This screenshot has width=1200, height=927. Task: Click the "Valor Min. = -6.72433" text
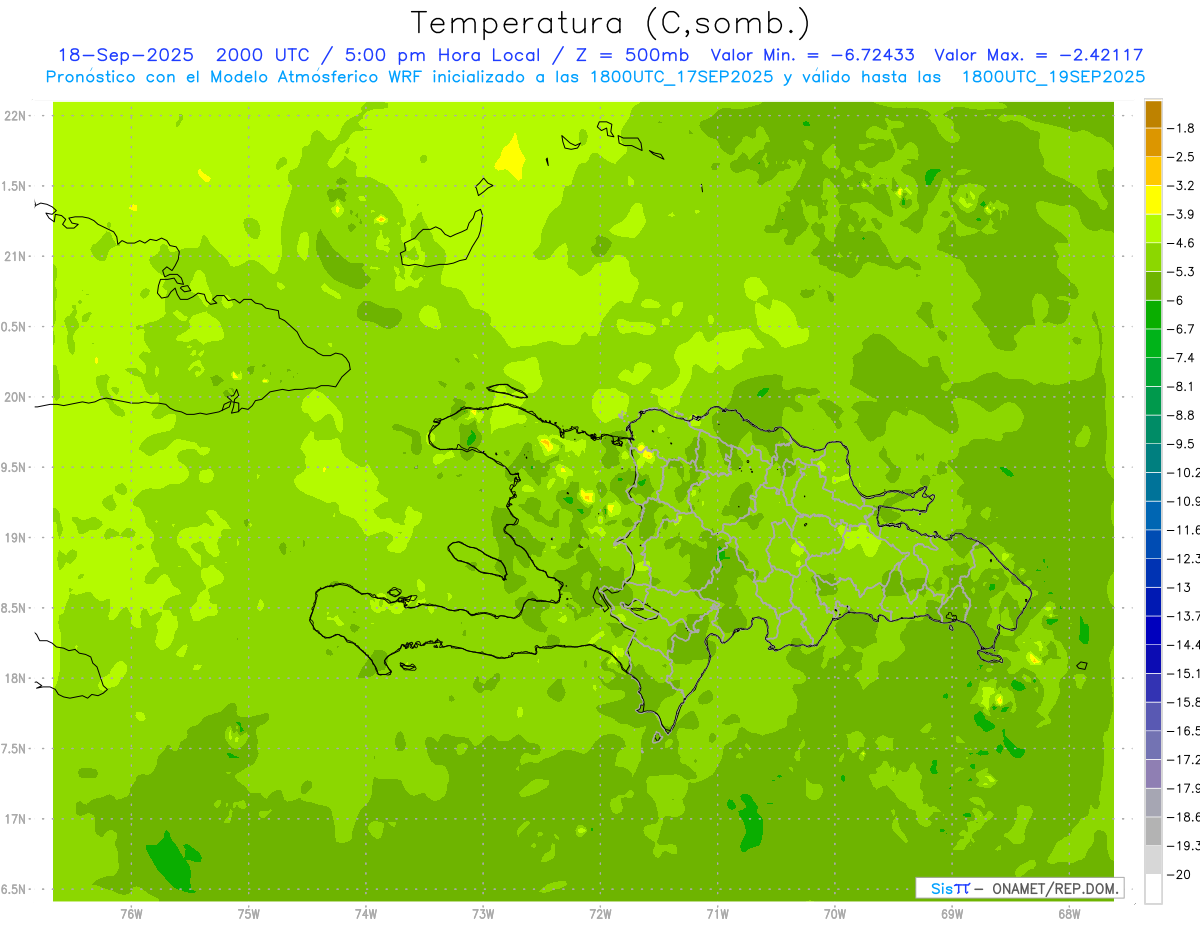[x=813, y=55]
